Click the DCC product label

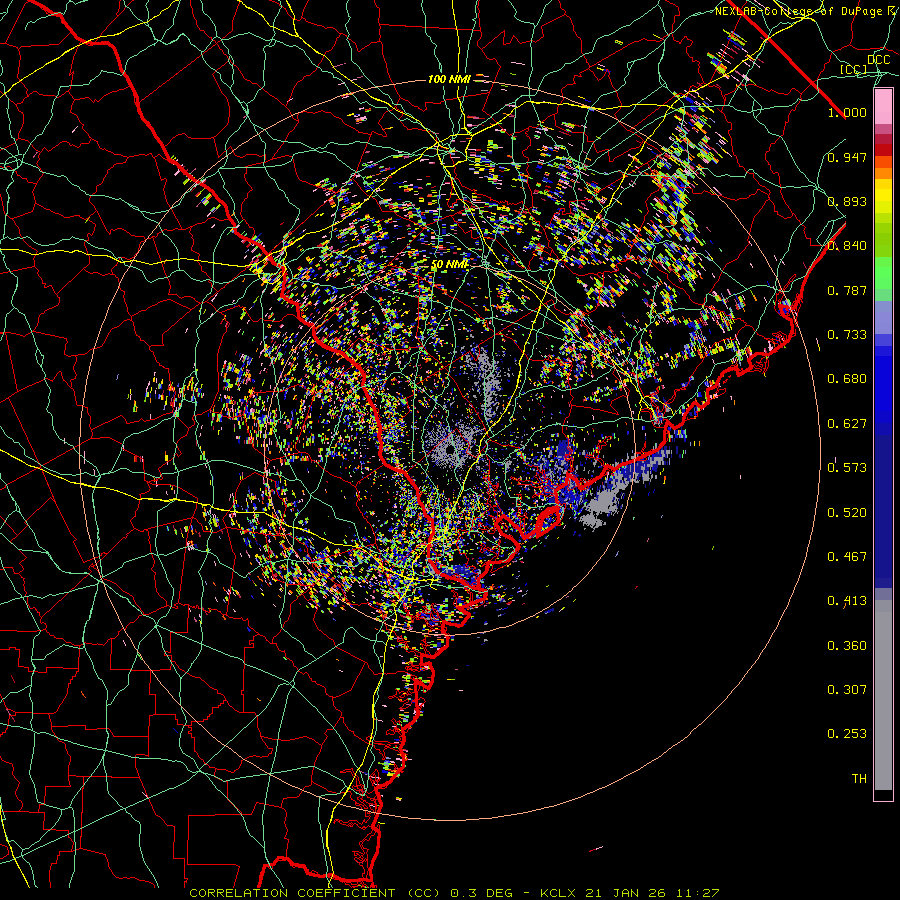pos(878,60)
